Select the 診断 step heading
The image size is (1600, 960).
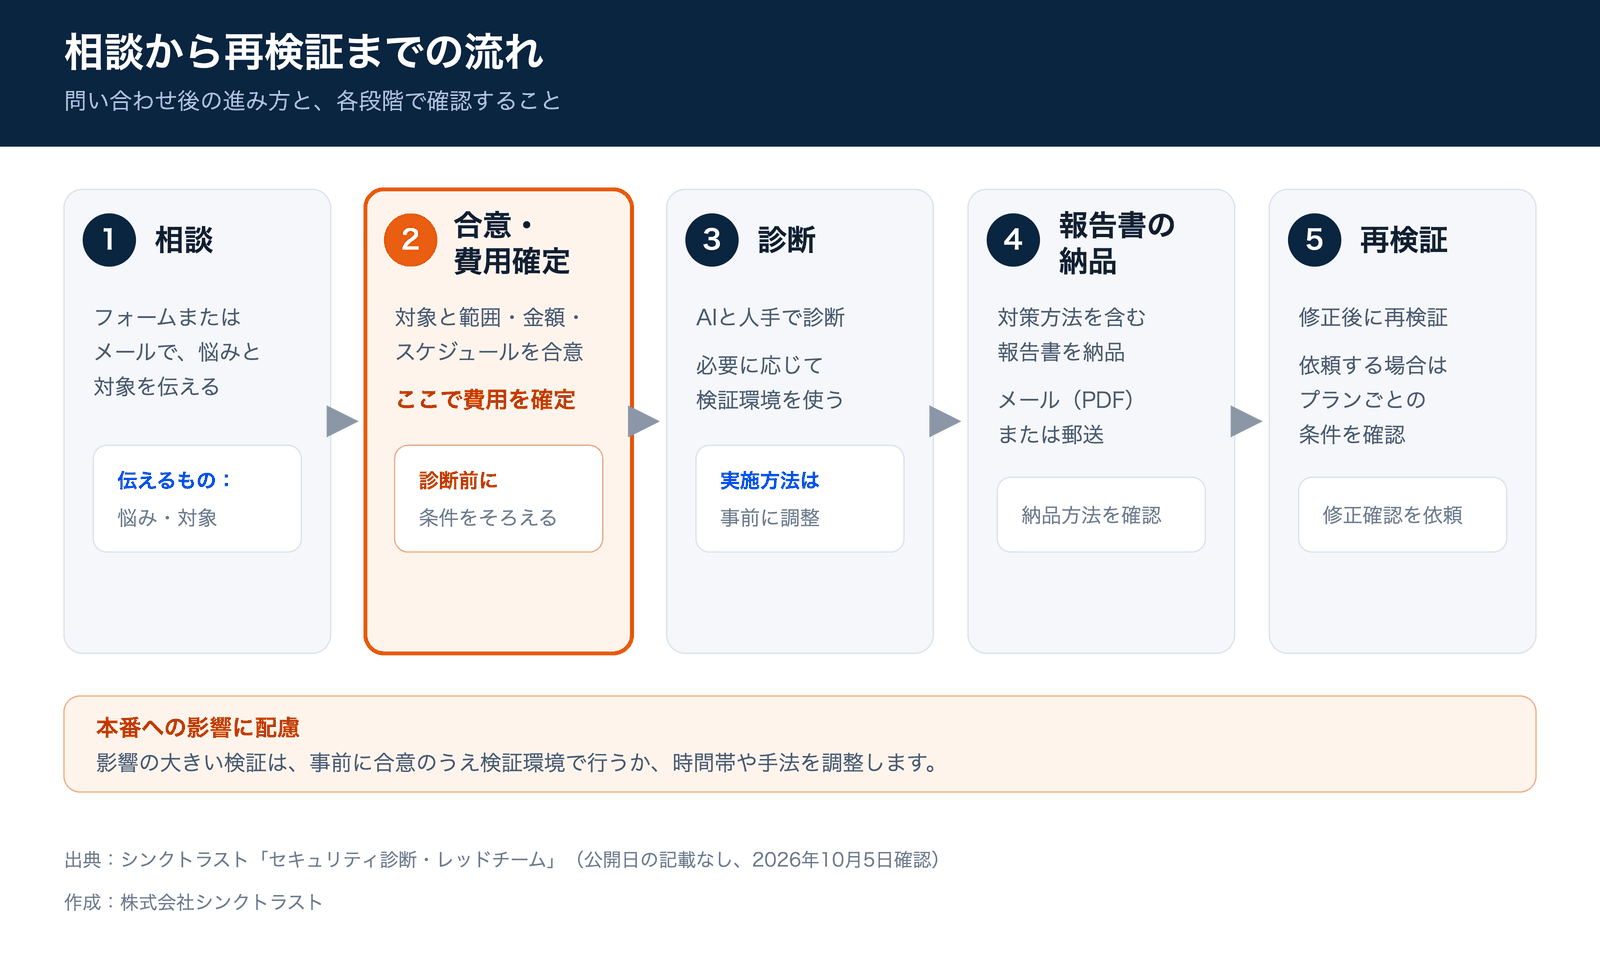[787, 240]
